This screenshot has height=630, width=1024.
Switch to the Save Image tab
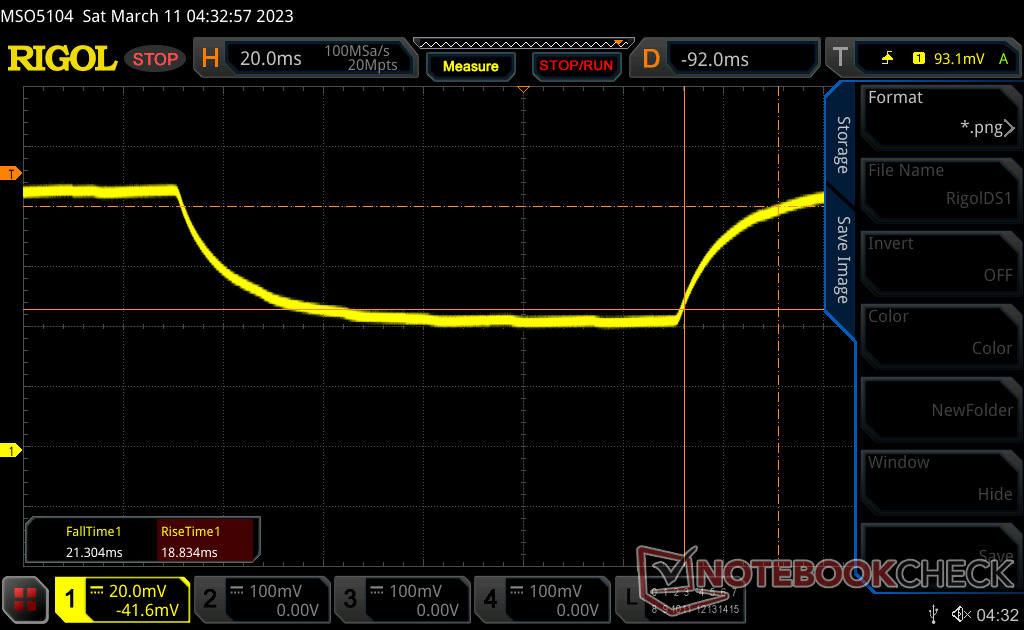pos(842,260)
